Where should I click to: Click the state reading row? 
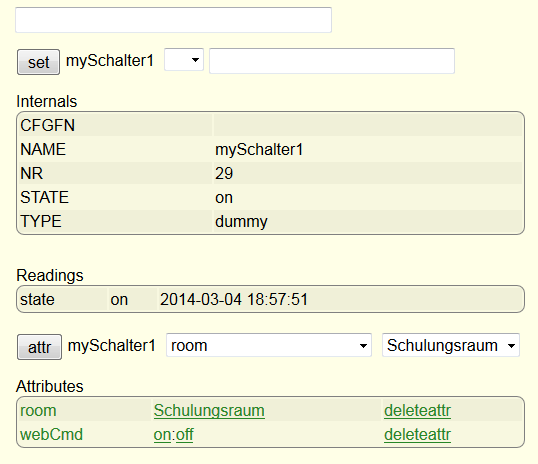pos(270,299)
